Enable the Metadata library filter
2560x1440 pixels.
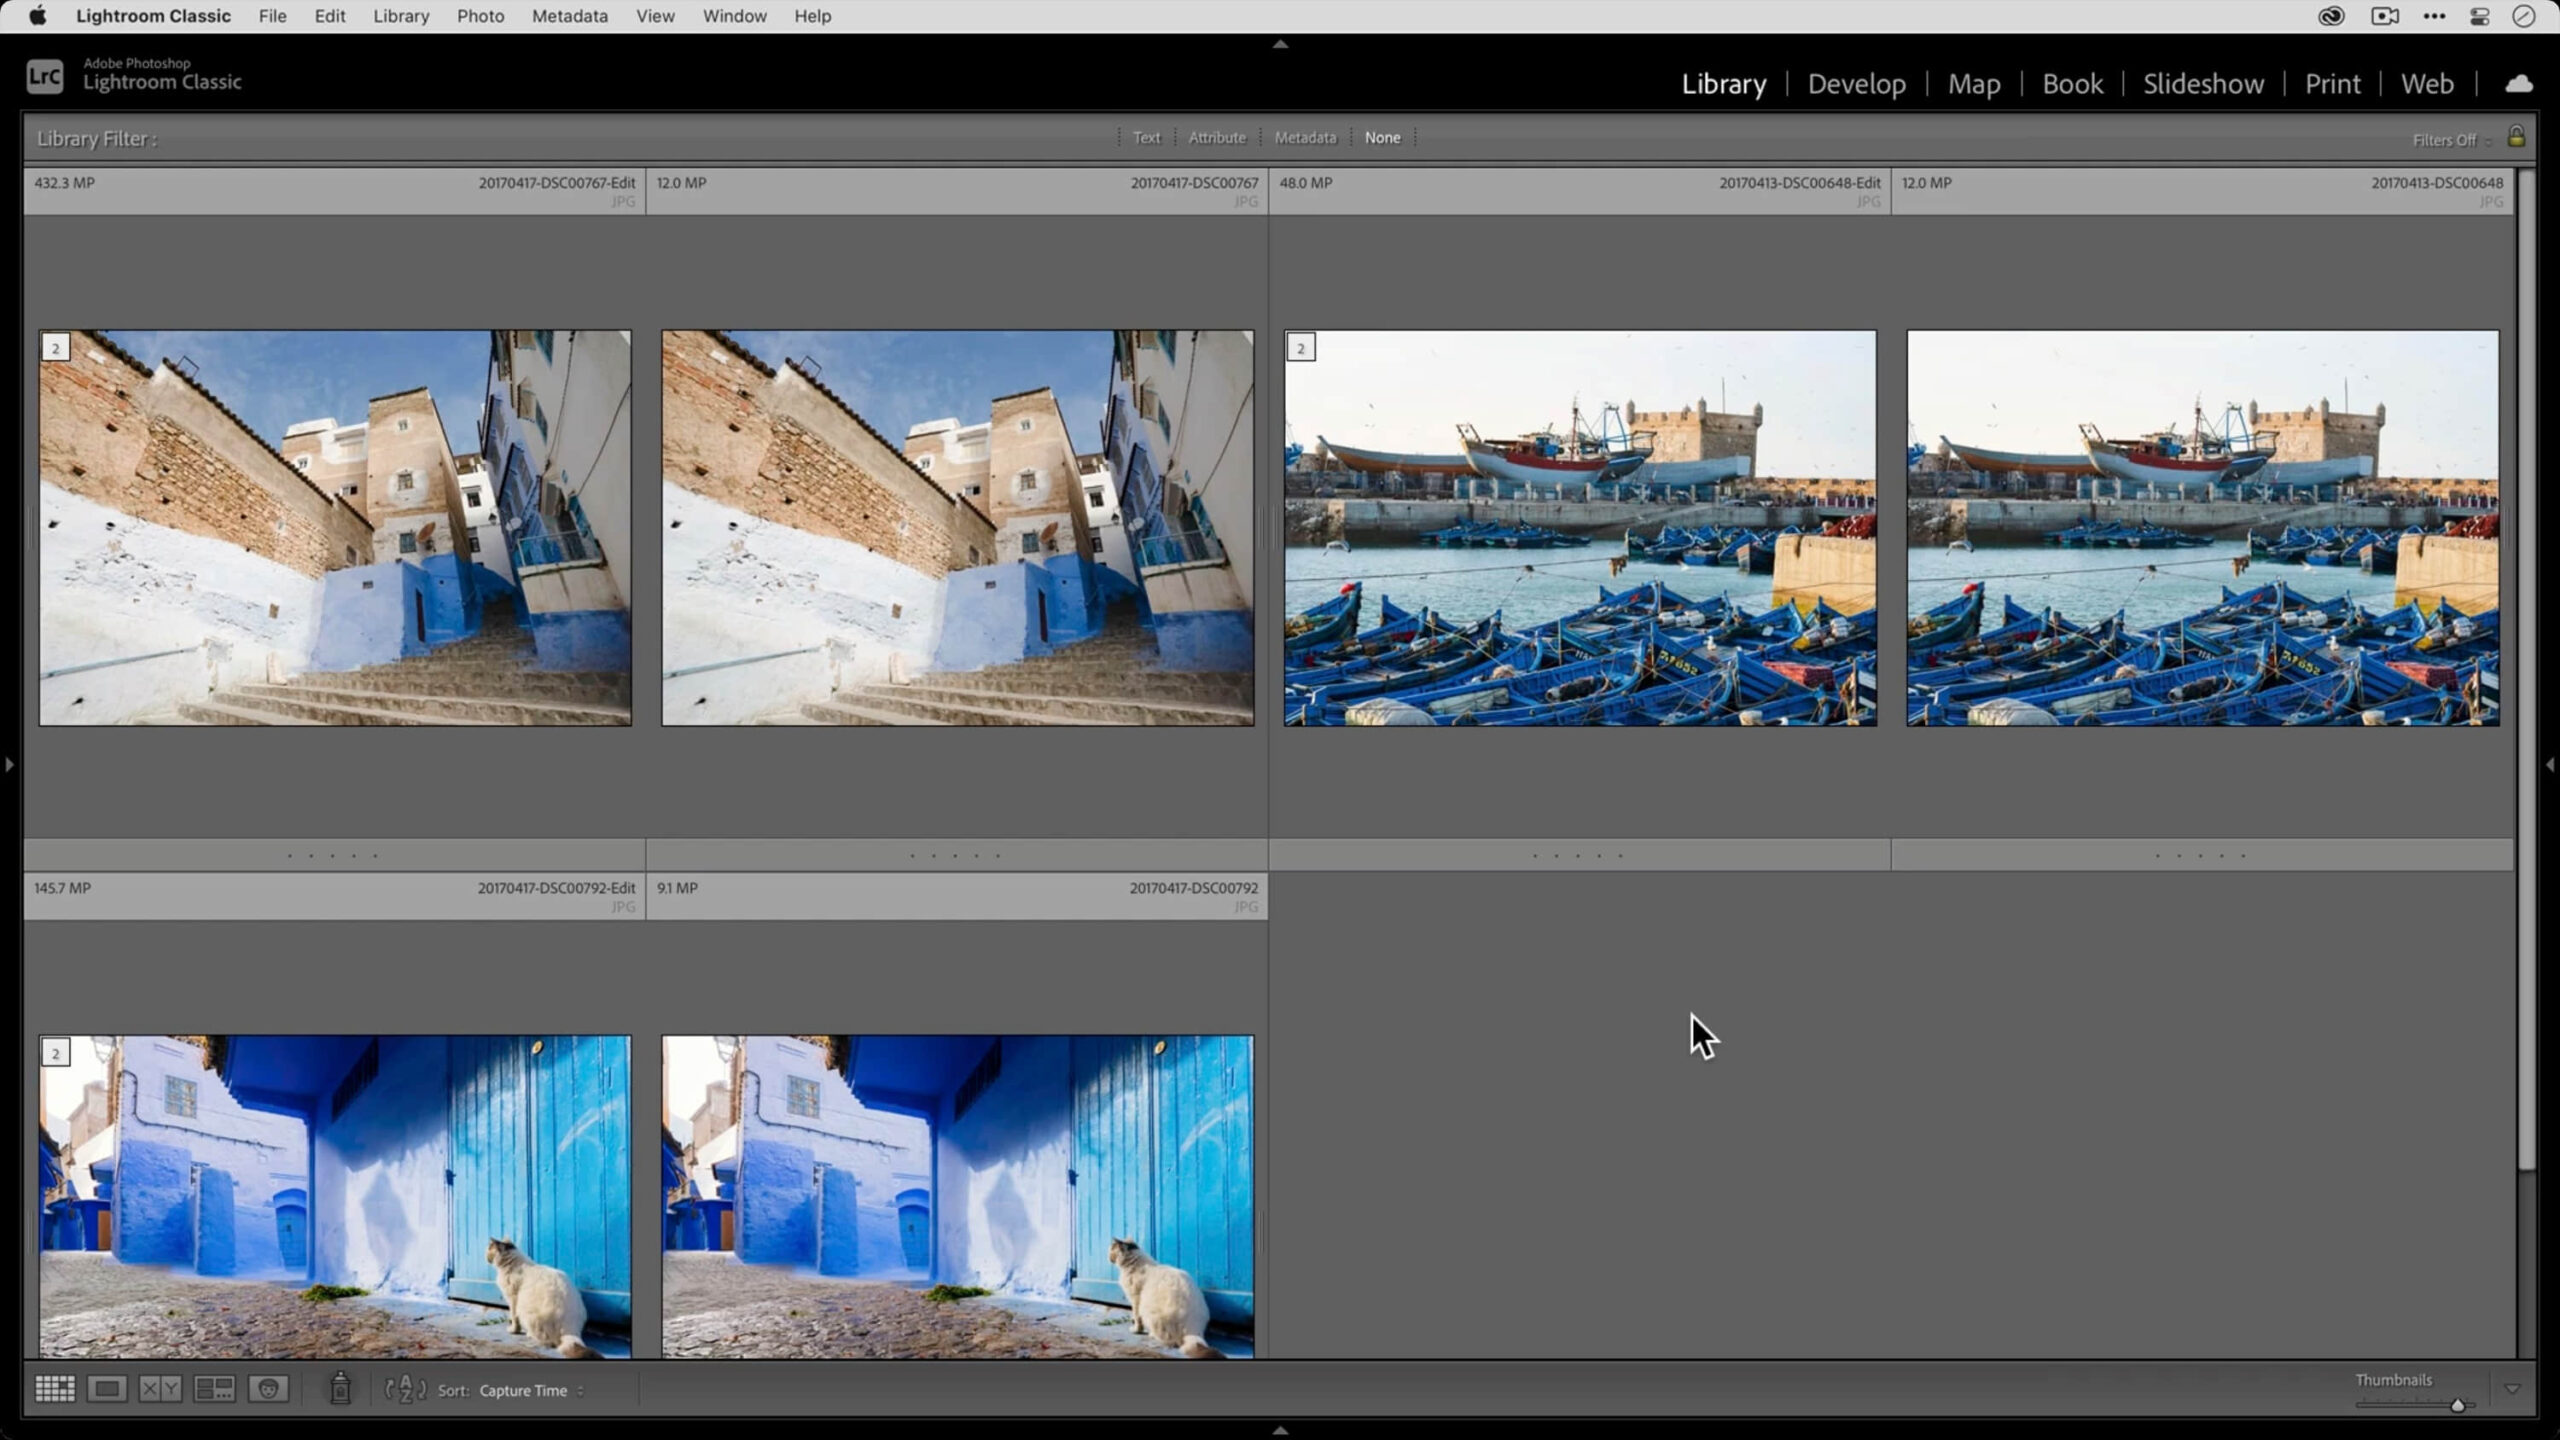(1305, 138)
